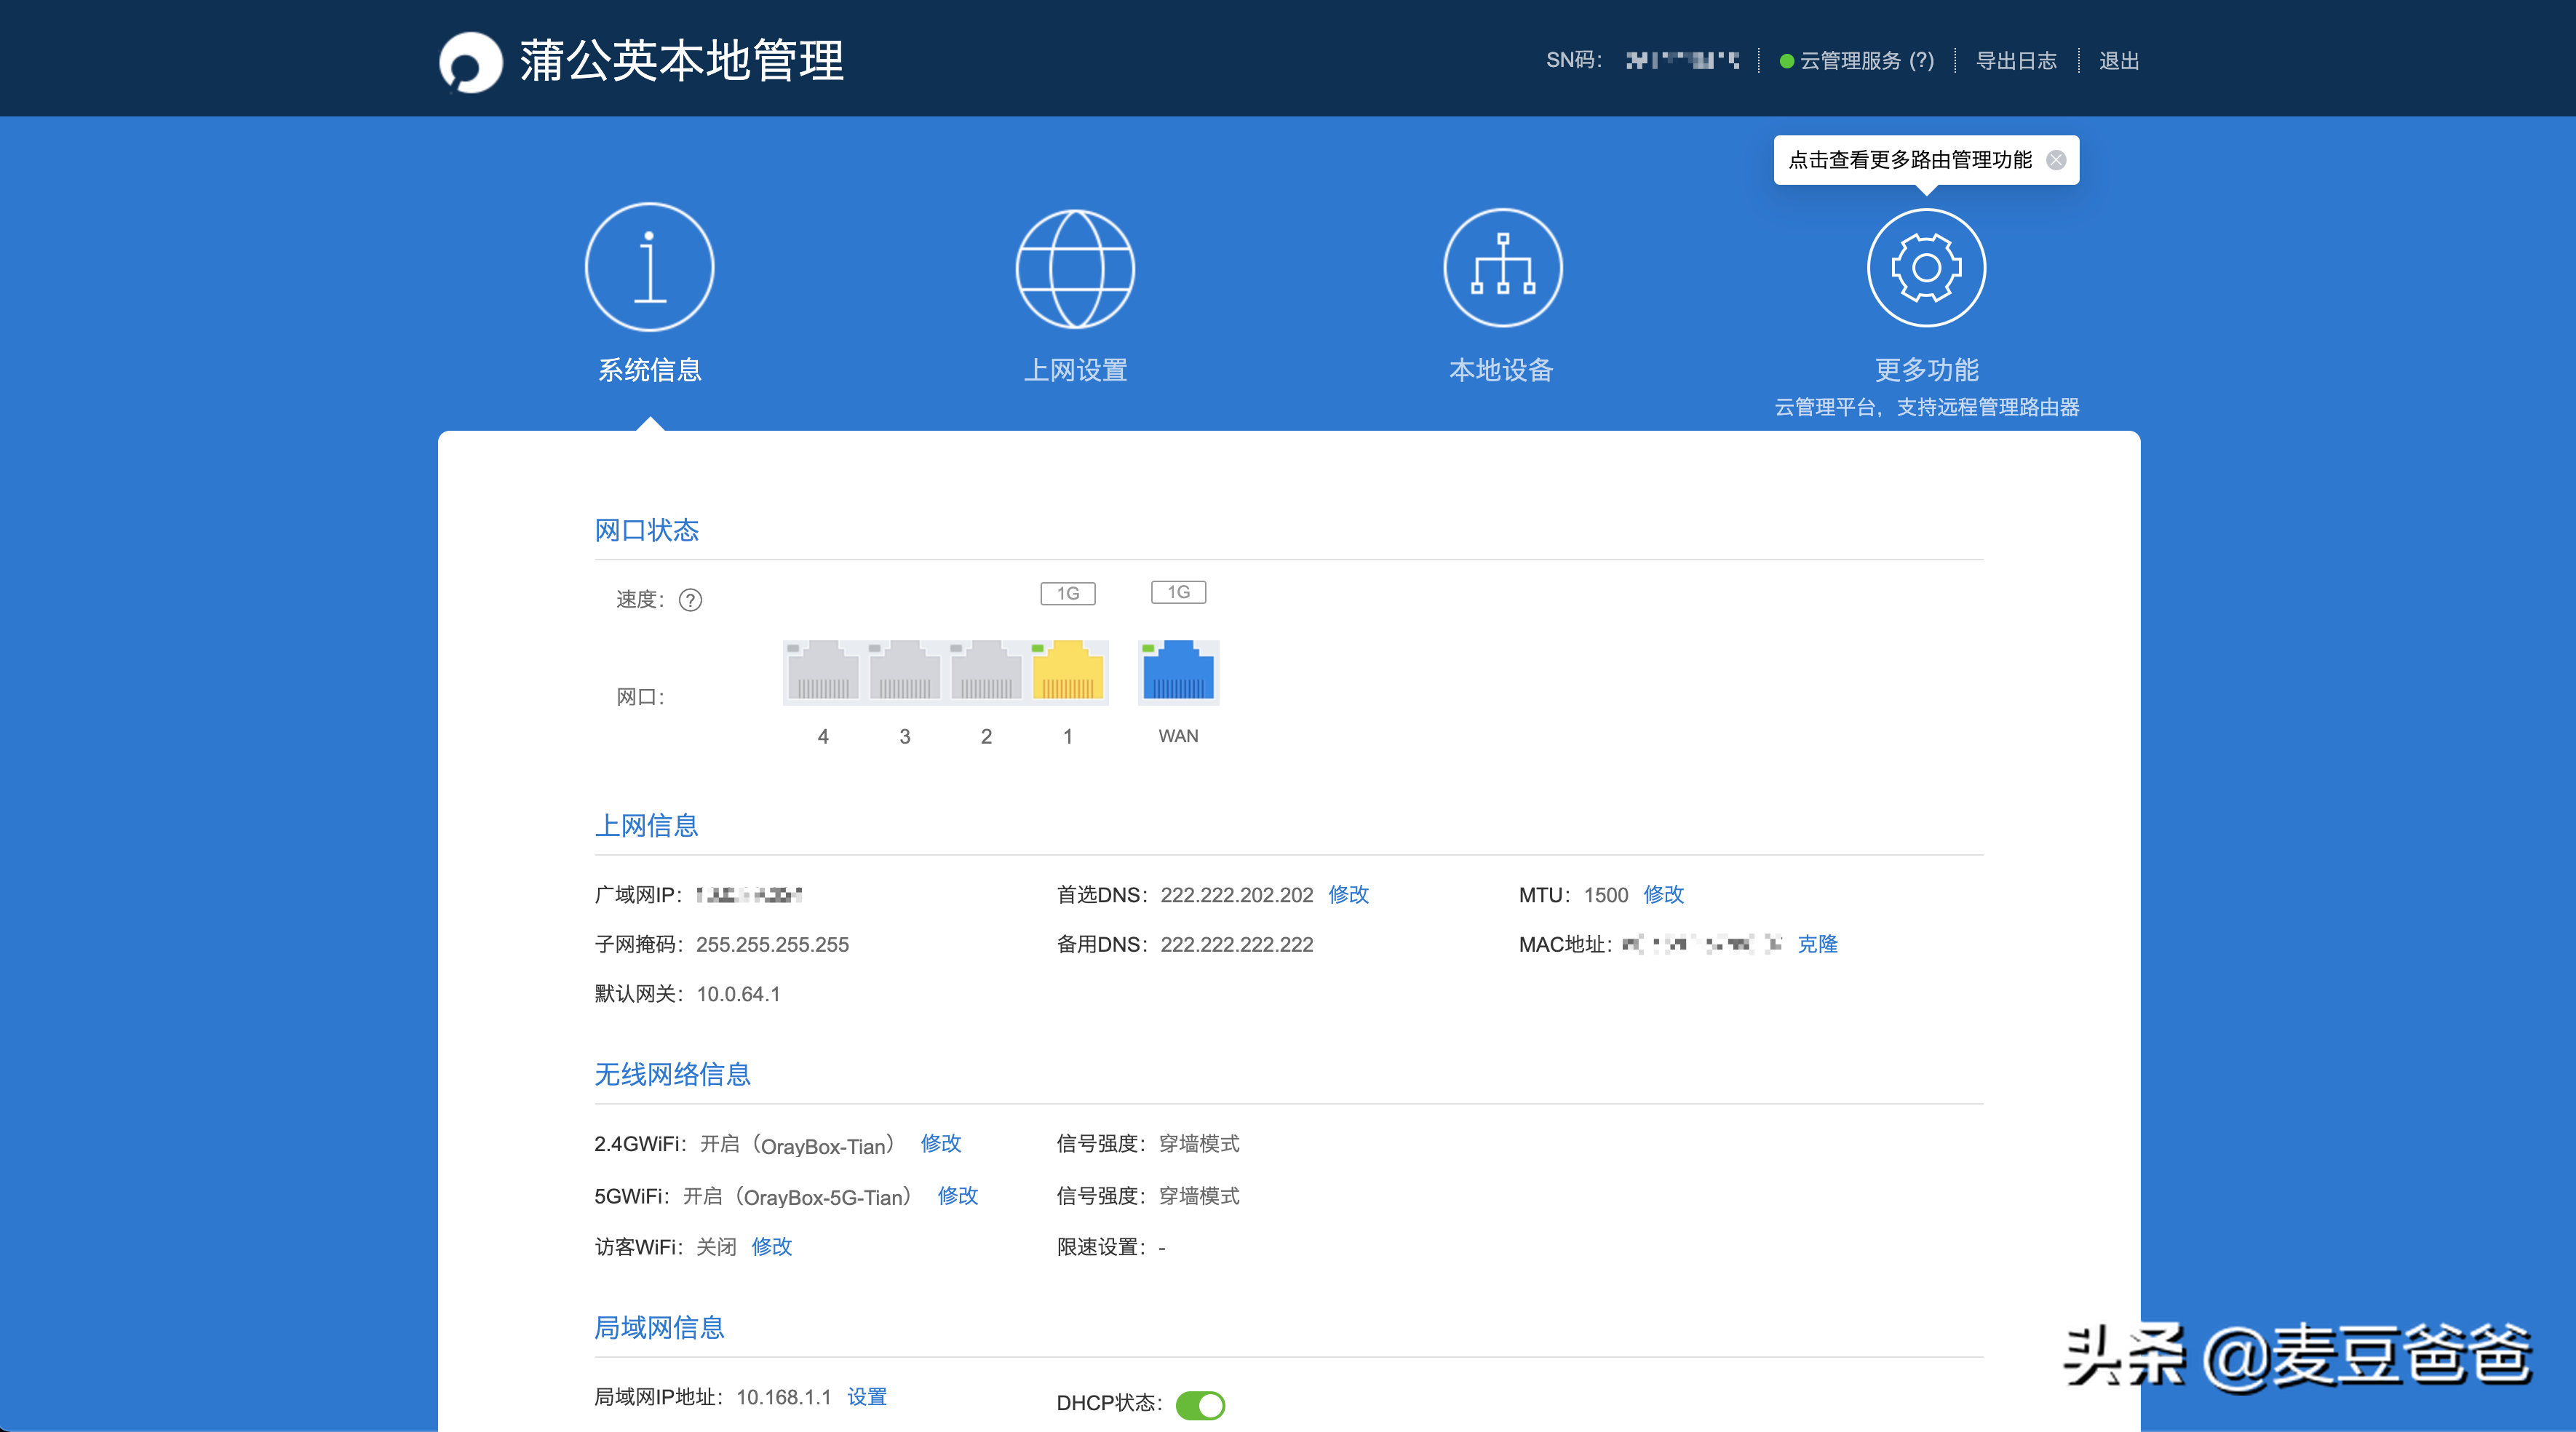Click the speed help question mark icon
The height and width of the screenshot is (1432, 2576).
(x=690, y=600)
